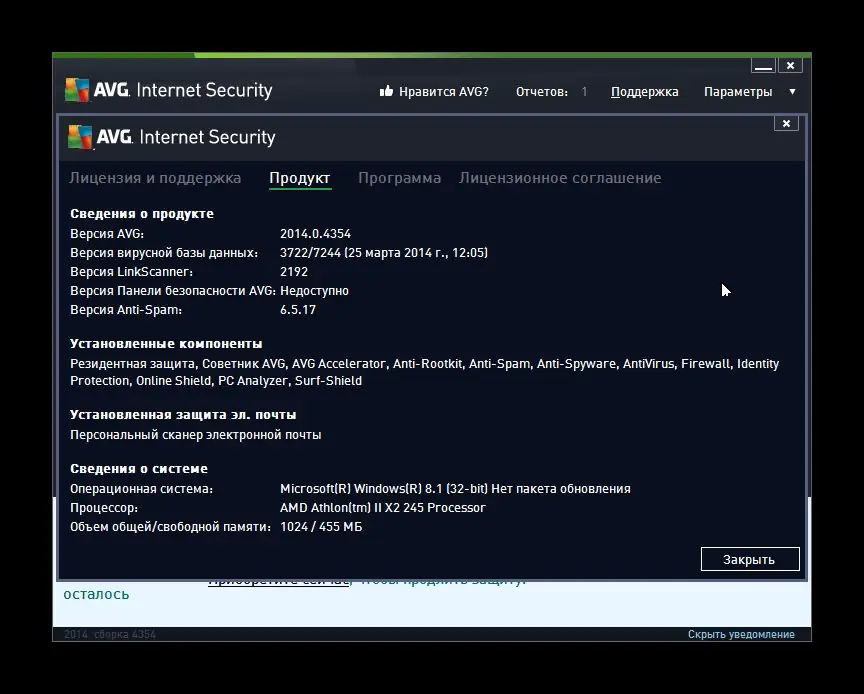
Task: Close the about dialog with the X
Action: click(x=786, y=123)
